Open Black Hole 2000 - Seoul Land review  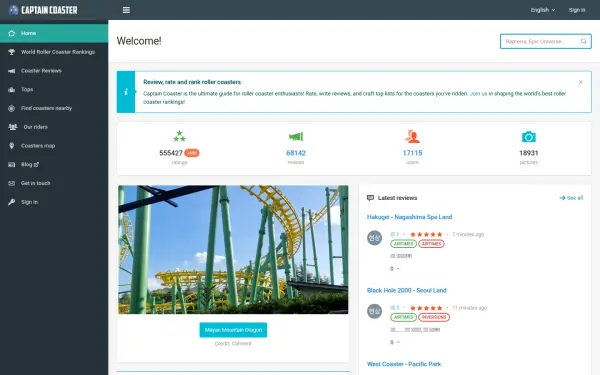tap(406, 290)
